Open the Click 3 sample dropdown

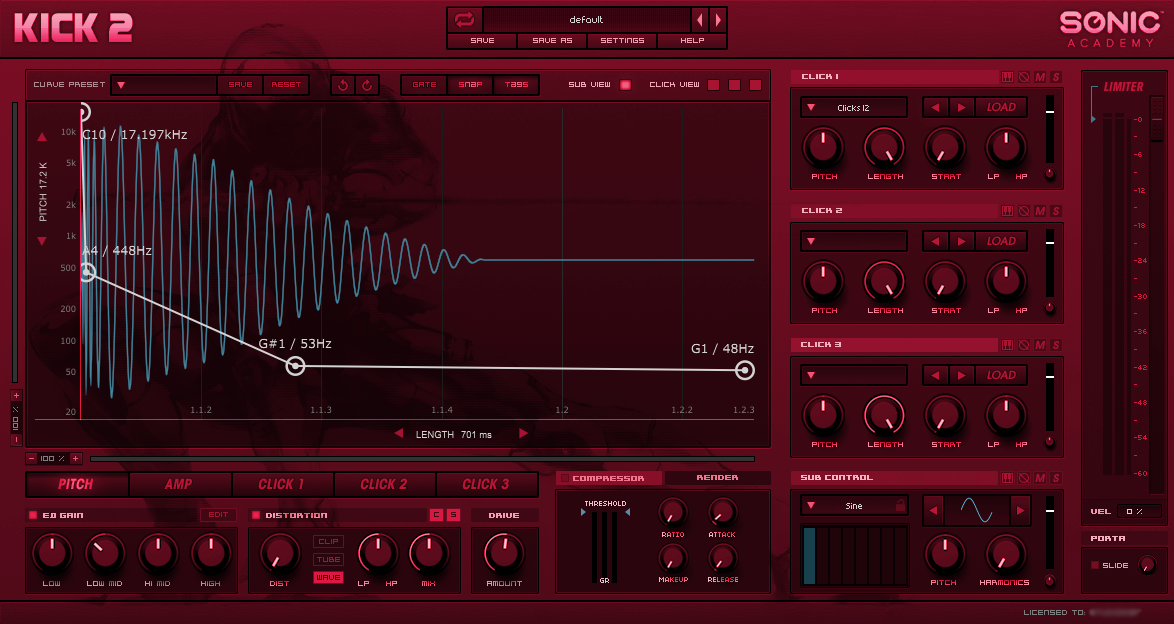pyautogui.click(x=854, y=375)
